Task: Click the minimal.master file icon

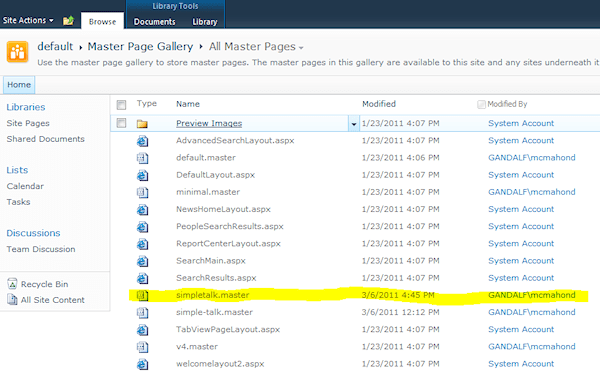Action: pos(142,192)
